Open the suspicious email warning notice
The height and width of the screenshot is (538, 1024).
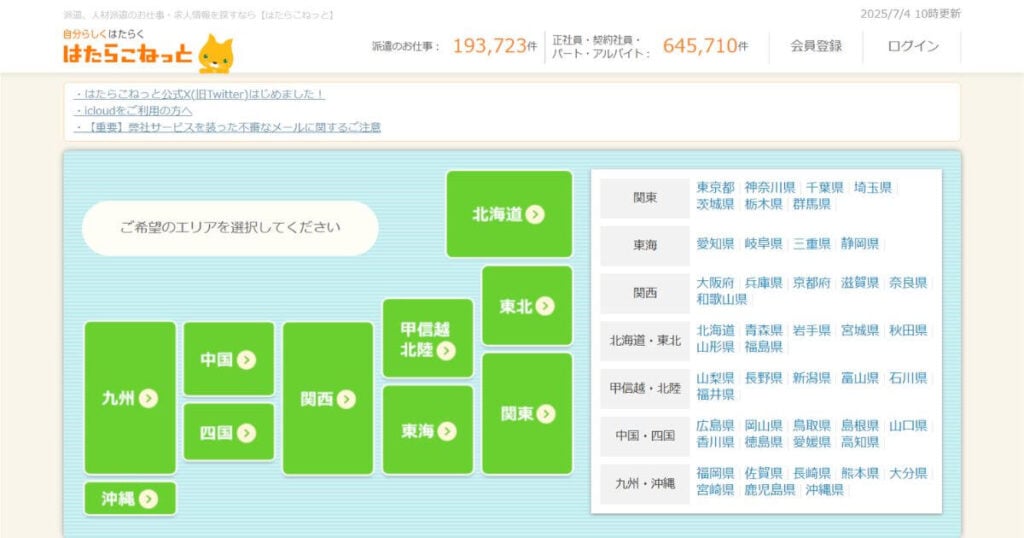[227, 127]
